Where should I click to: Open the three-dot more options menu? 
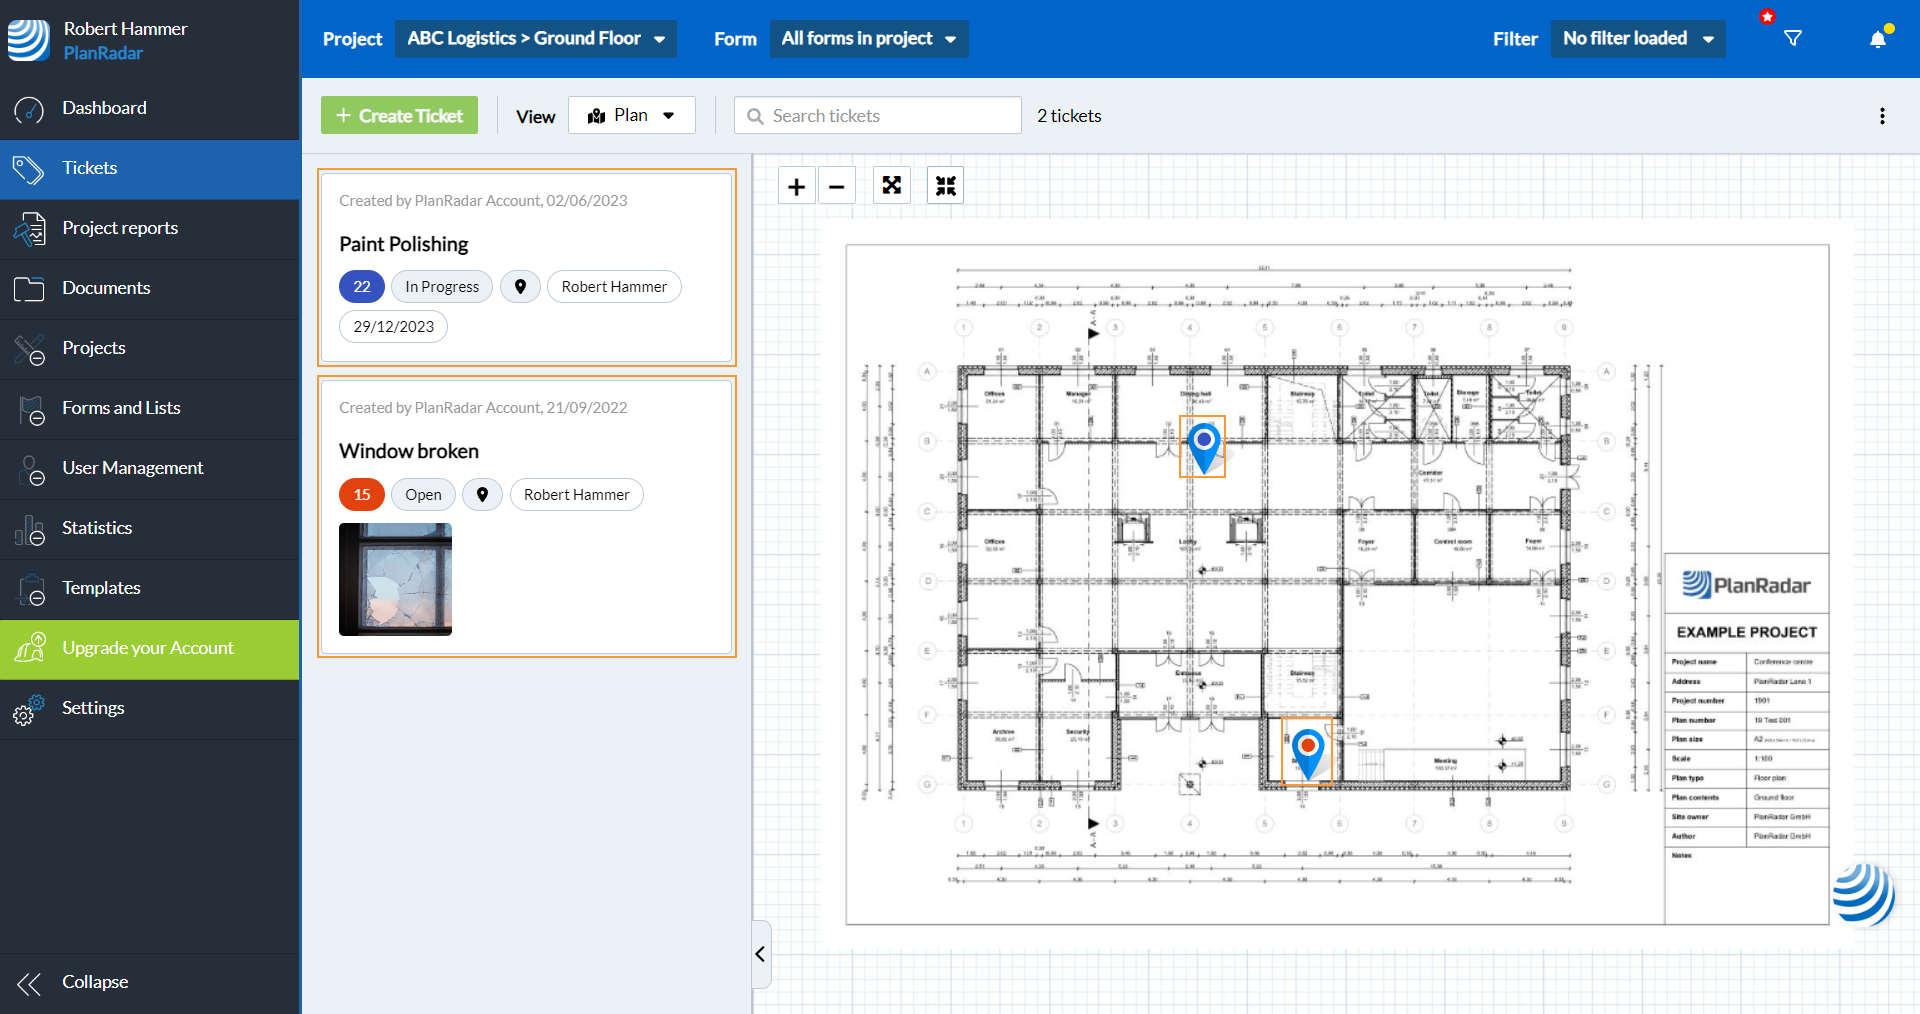tap(1882, 116)
